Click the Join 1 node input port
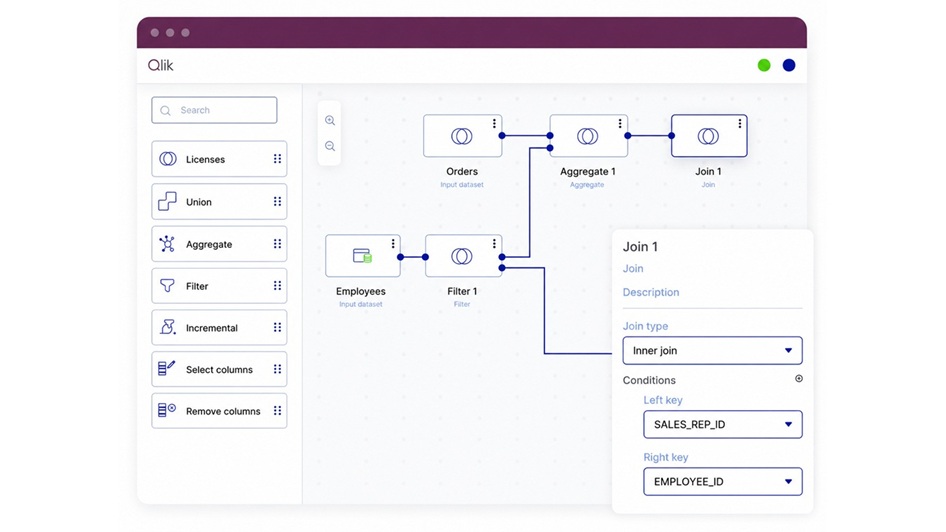The width and height of the screenshot is (946, 532). (x=671, y=136)
